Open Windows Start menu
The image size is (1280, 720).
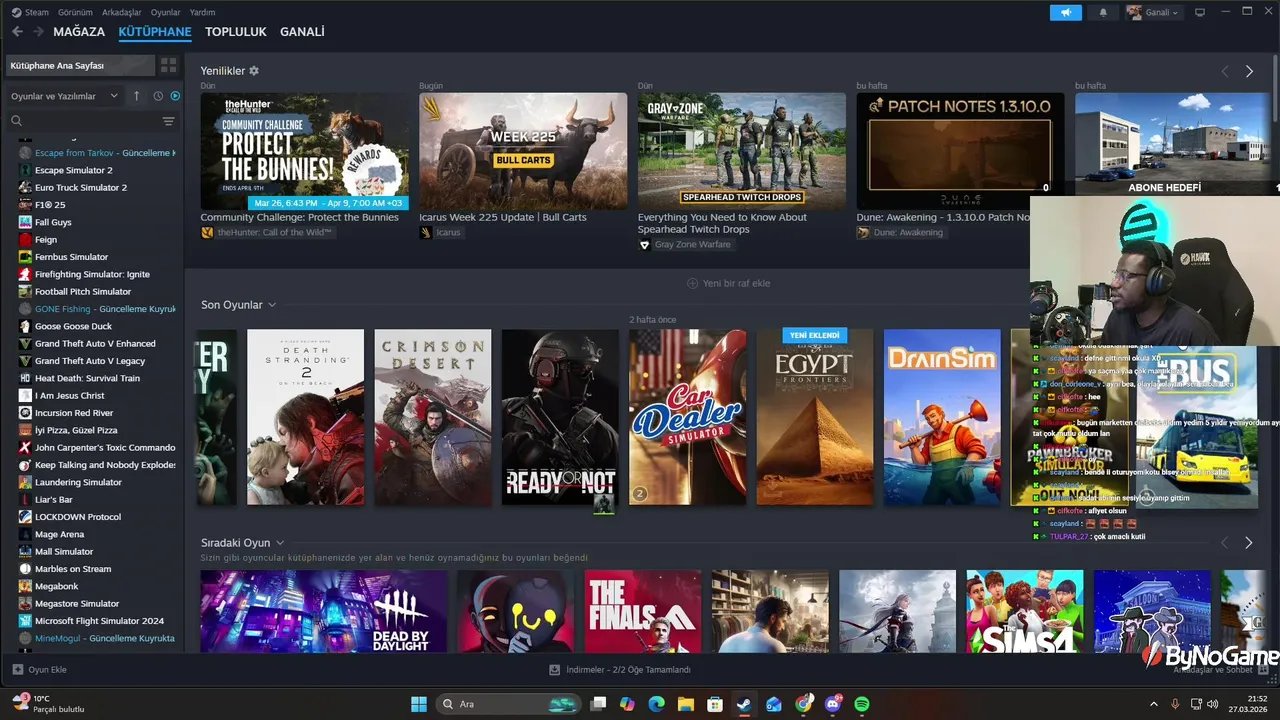pyautogui.click(x=419, y=704)
